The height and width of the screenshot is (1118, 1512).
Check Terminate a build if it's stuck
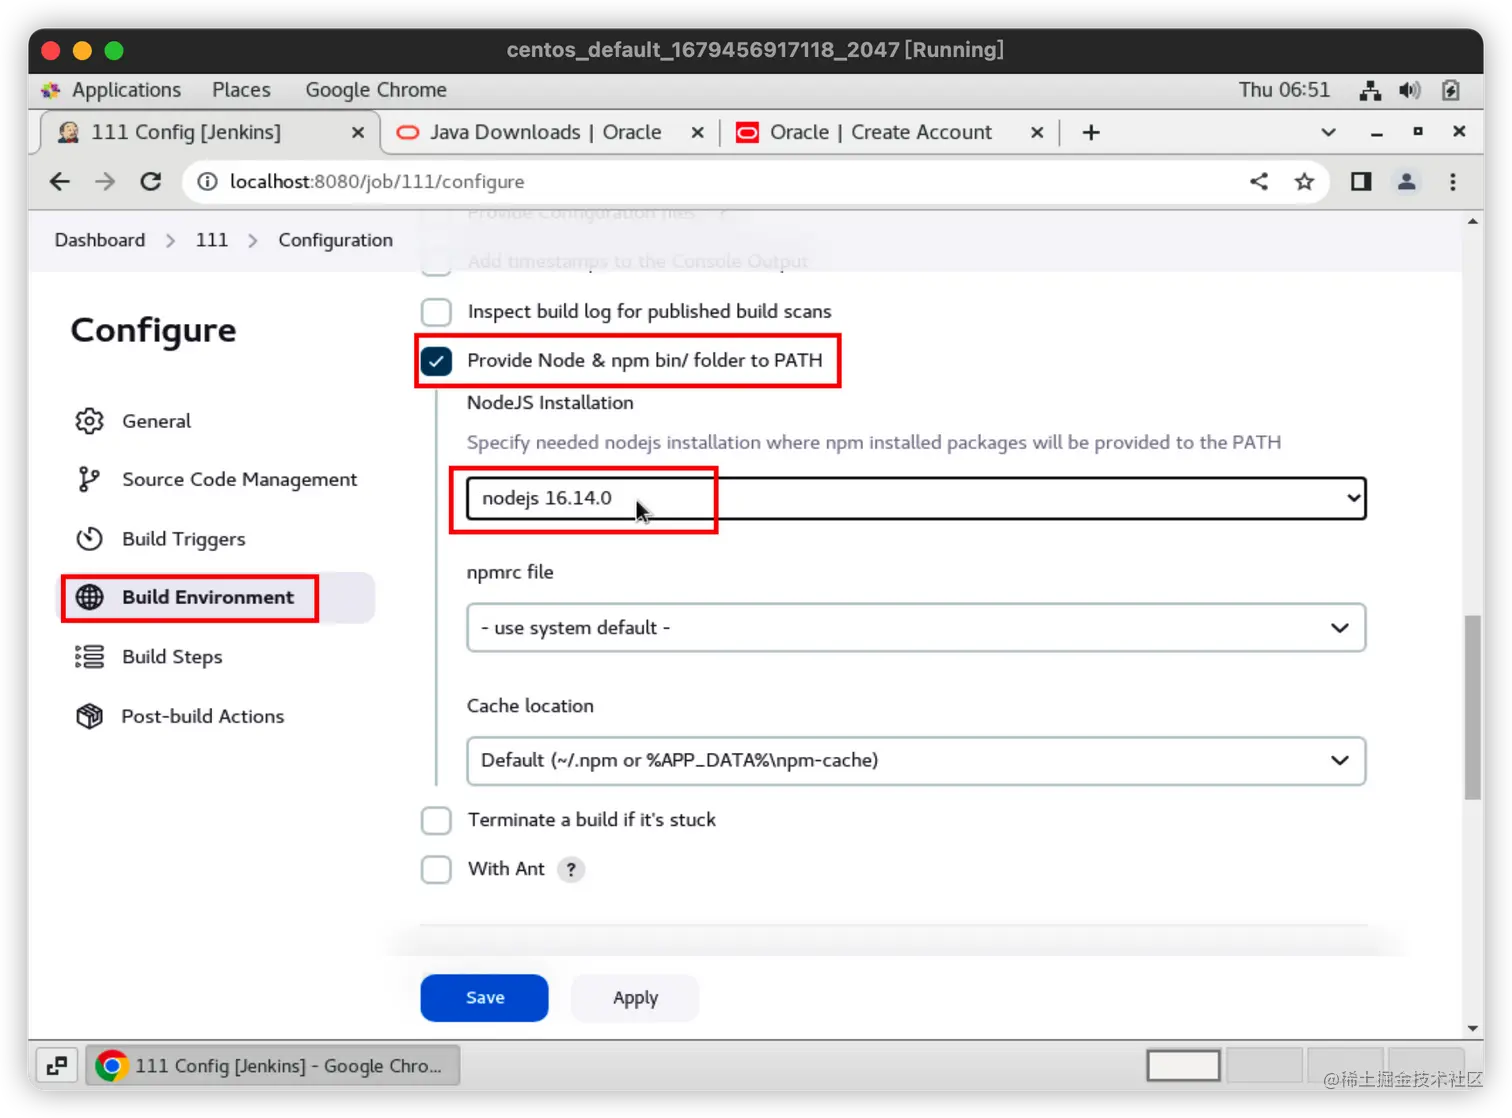pyautogui.click(x=436, y=820)
